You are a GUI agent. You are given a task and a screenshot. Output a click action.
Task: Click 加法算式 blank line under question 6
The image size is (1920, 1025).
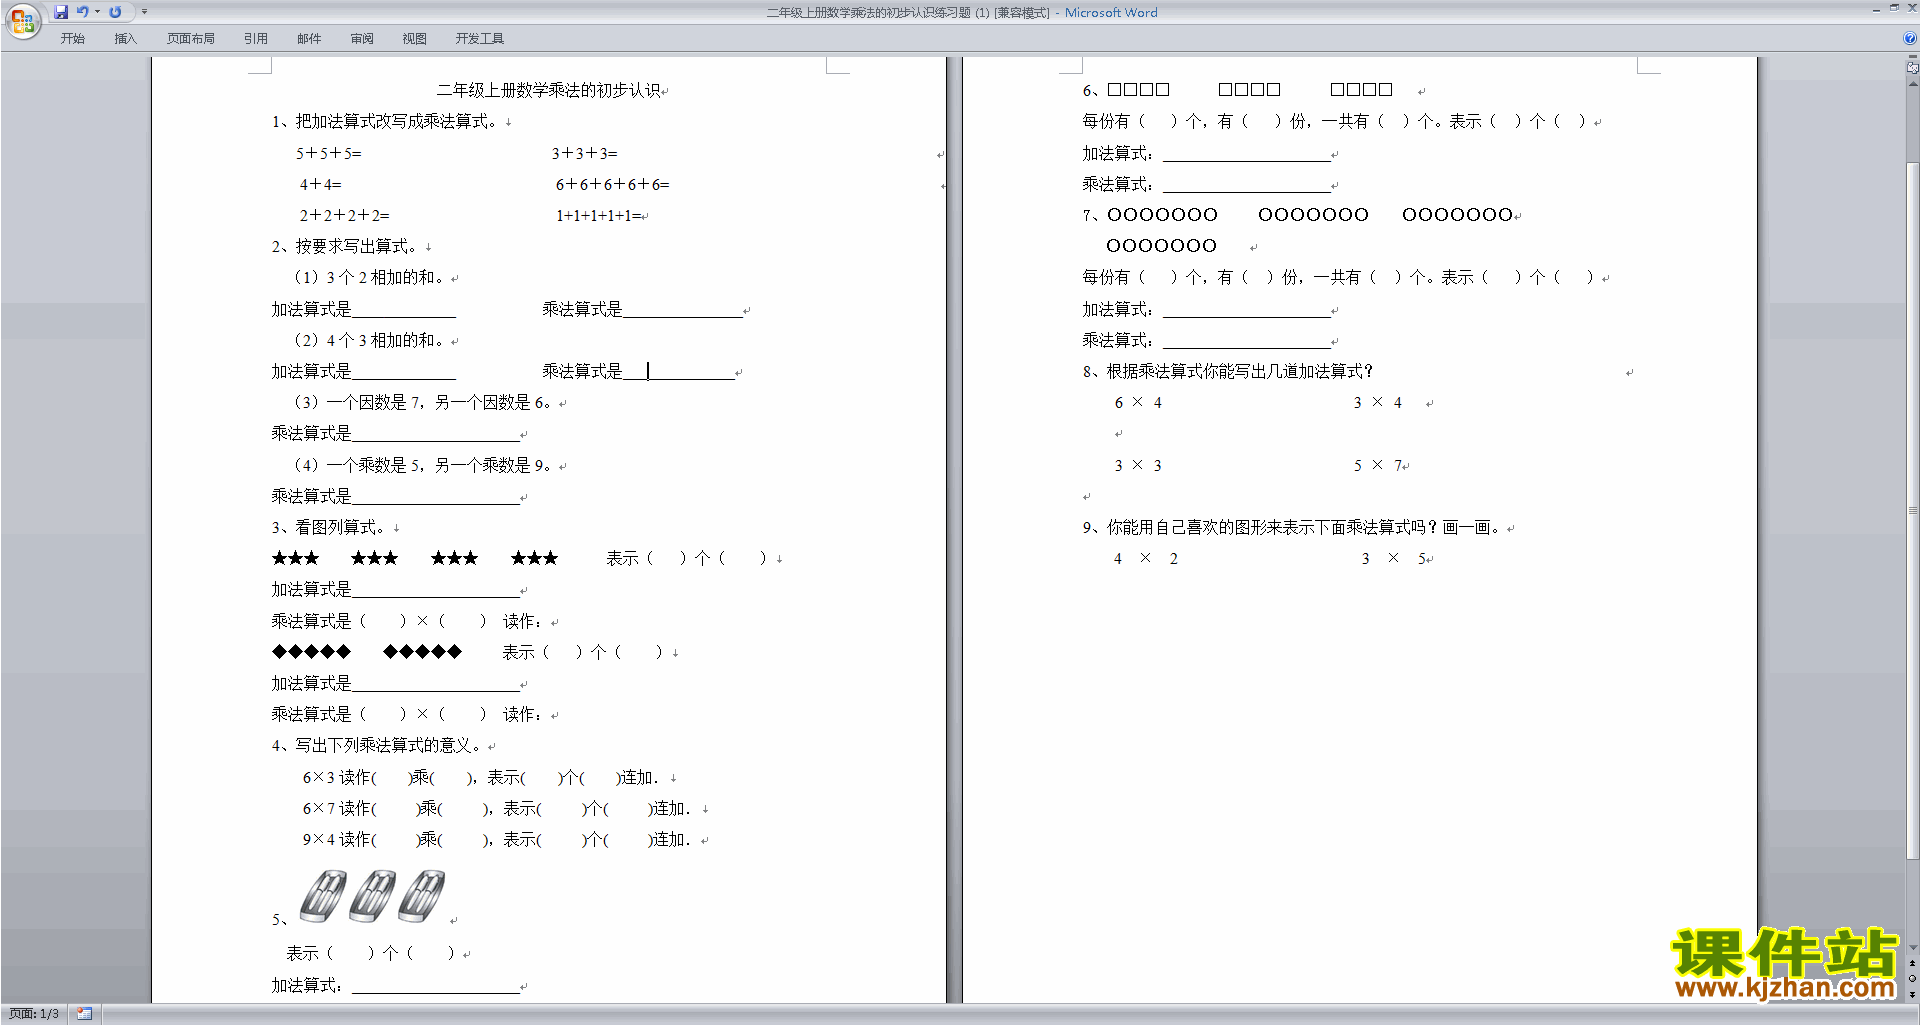point(1246,153)
